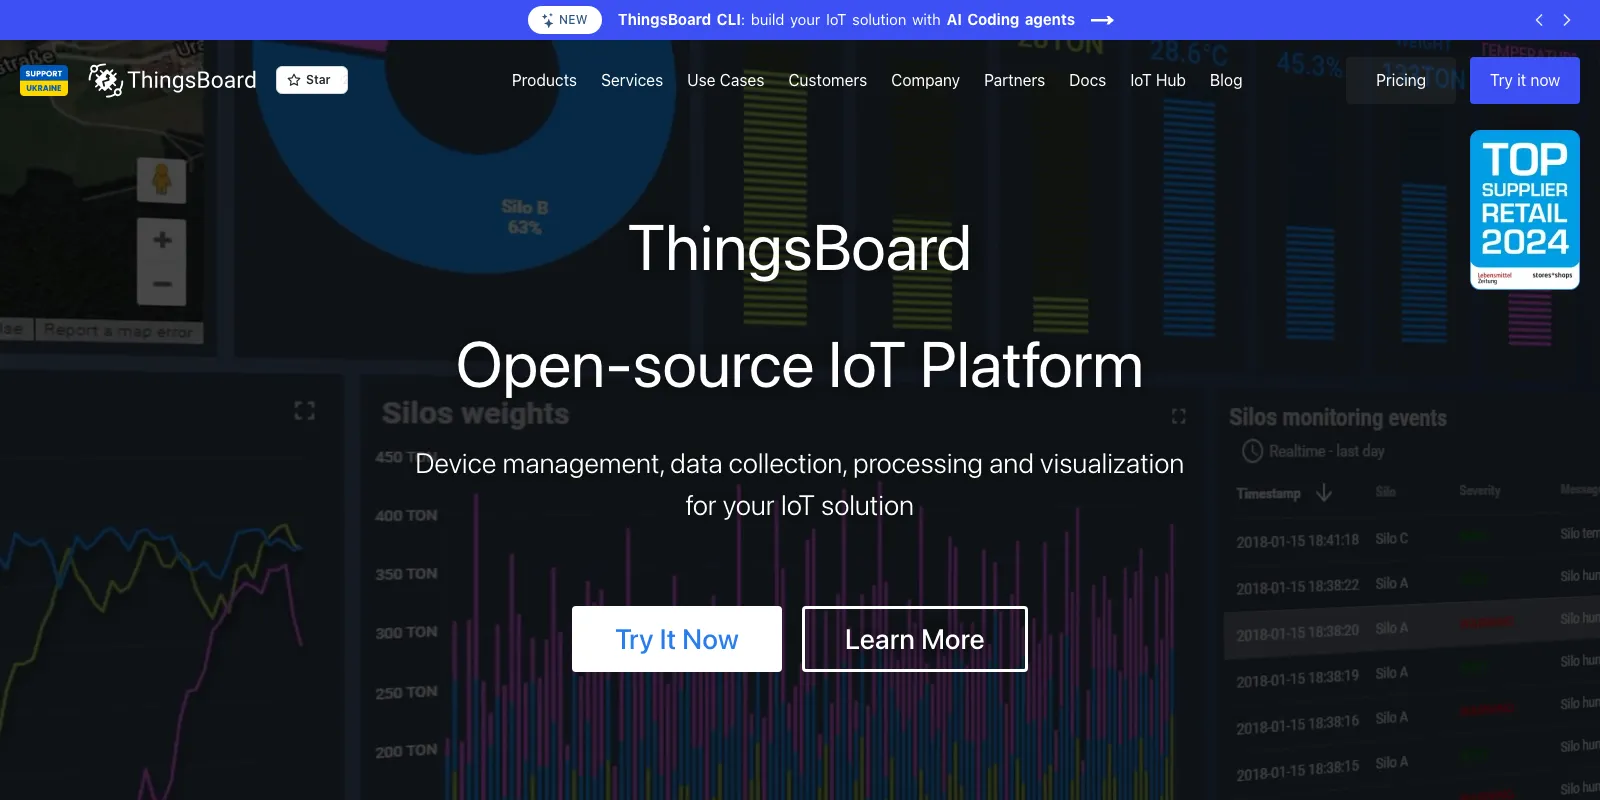The height and width of the screenshot is (800, 1600).
Task: Click the header Try it now button
Action: click(1525, 80)
